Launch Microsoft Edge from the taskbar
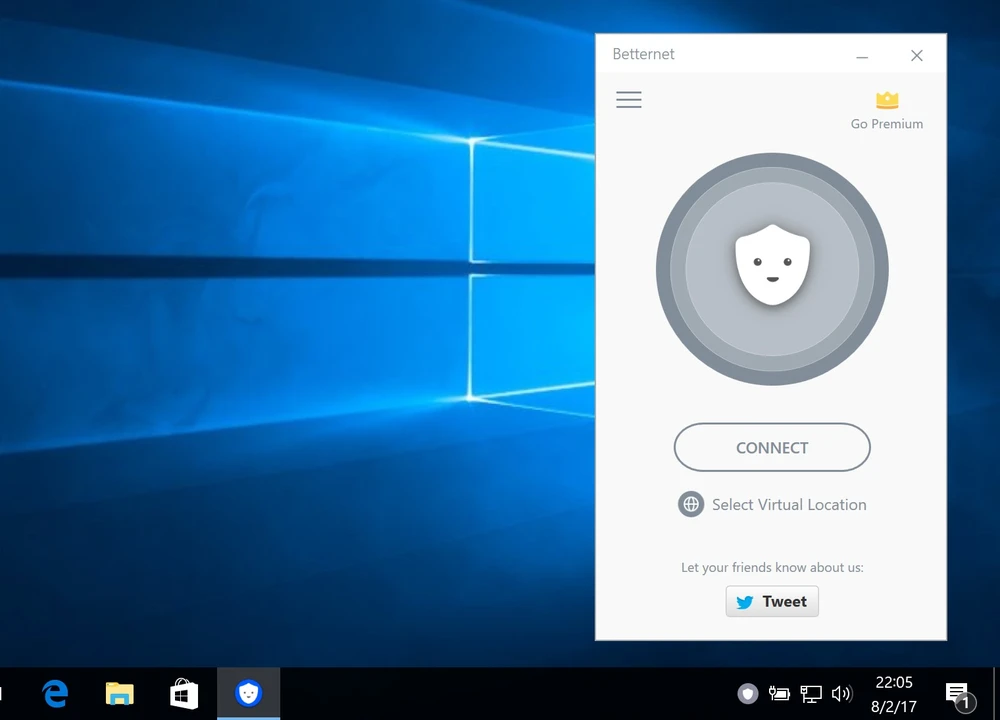The height and width of the screenshot is (720, 1000). [55, 694]
